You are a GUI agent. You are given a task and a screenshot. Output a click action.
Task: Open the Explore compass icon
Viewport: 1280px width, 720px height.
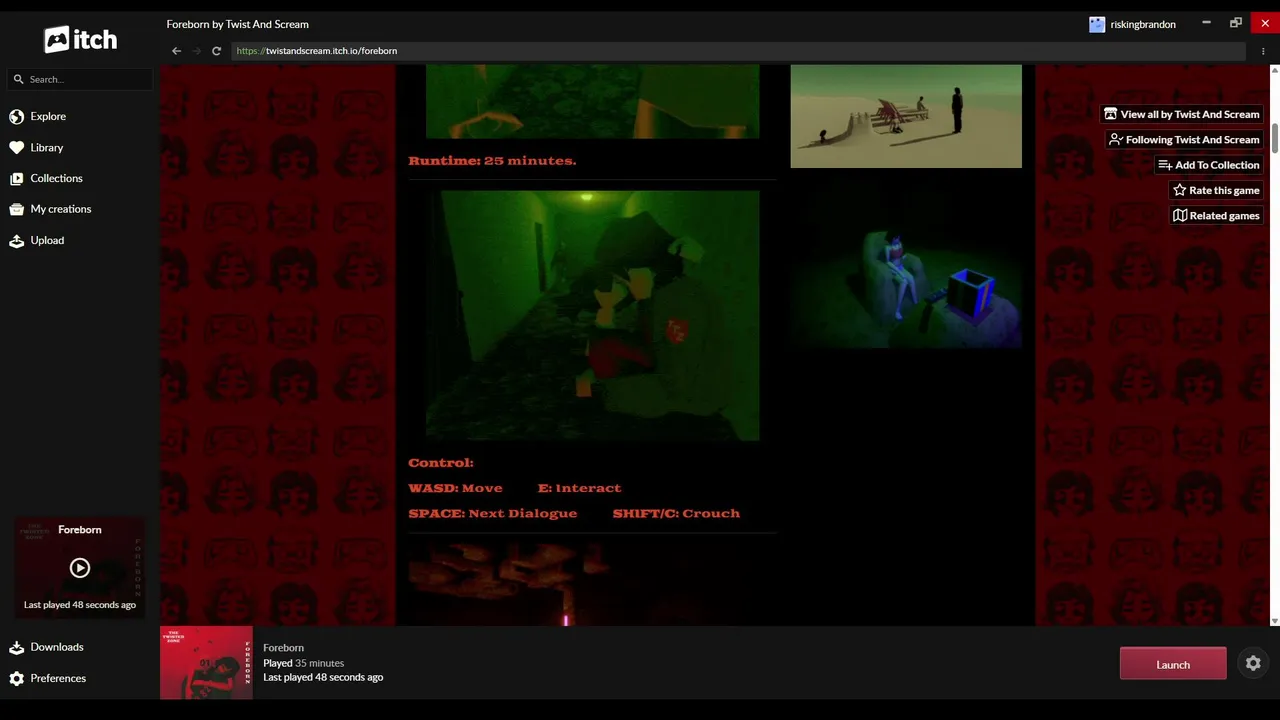tap(17, 116)
